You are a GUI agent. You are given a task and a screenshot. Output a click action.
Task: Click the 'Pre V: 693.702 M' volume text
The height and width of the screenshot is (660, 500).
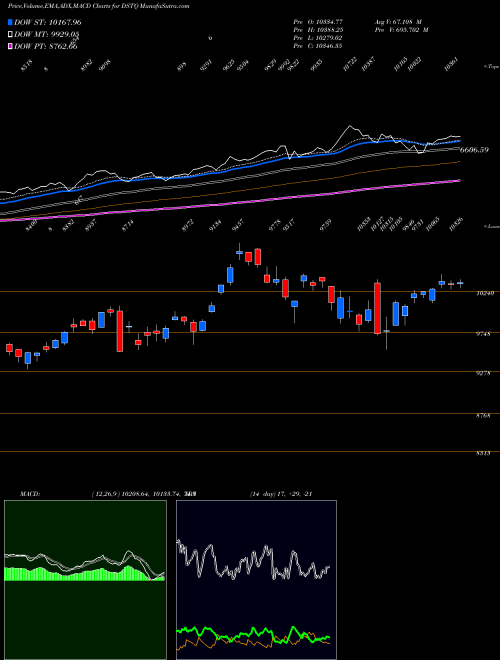(402, 29)
